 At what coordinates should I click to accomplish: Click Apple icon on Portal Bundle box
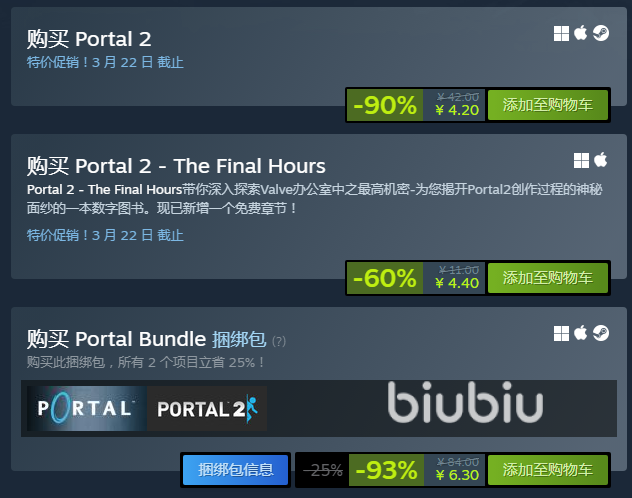click(x=580, y=333)
